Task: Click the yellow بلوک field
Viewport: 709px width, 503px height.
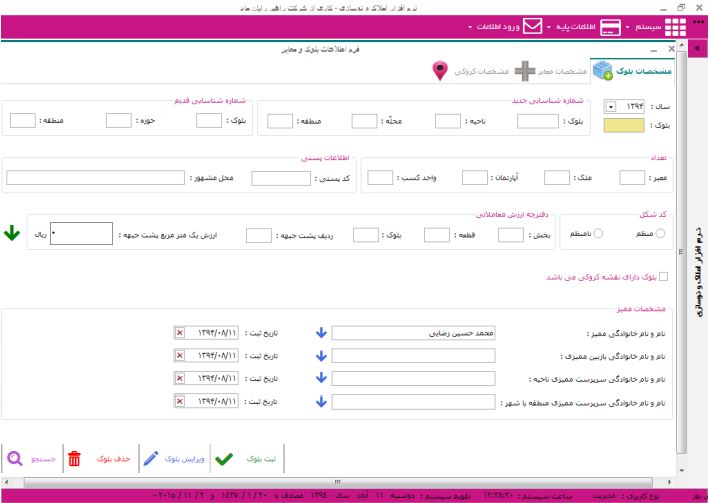Action: tap(625, 125)
